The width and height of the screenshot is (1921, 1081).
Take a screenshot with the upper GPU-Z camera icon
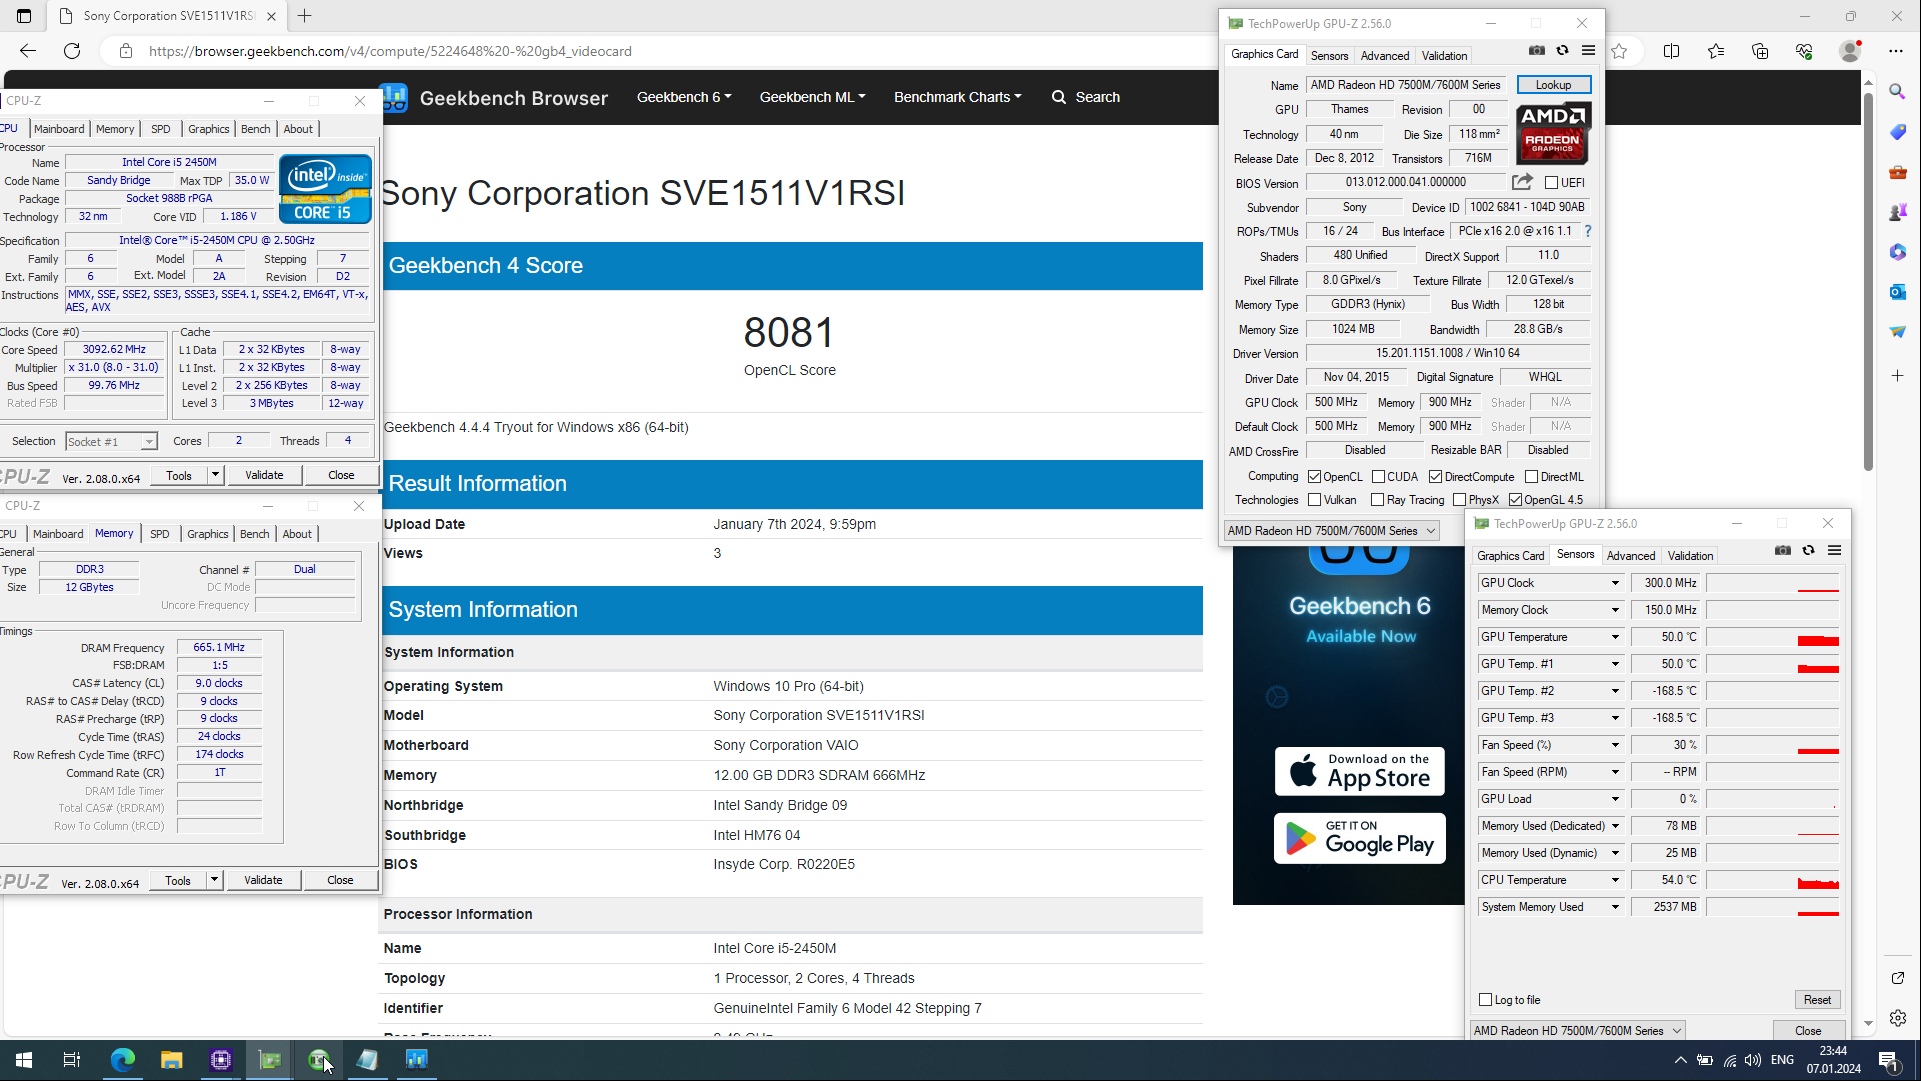1537,51
